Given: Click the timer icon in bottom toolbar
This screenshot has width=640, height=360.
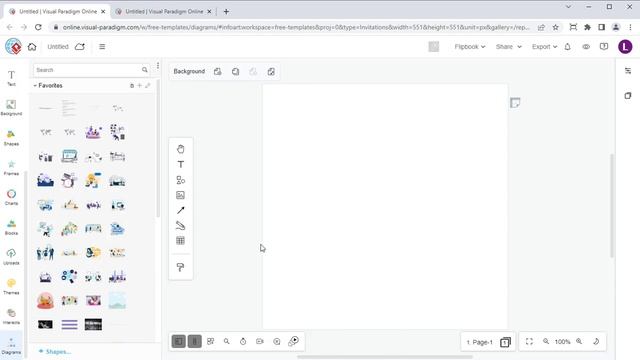Looking at the screenshot, I should point(243,341).
